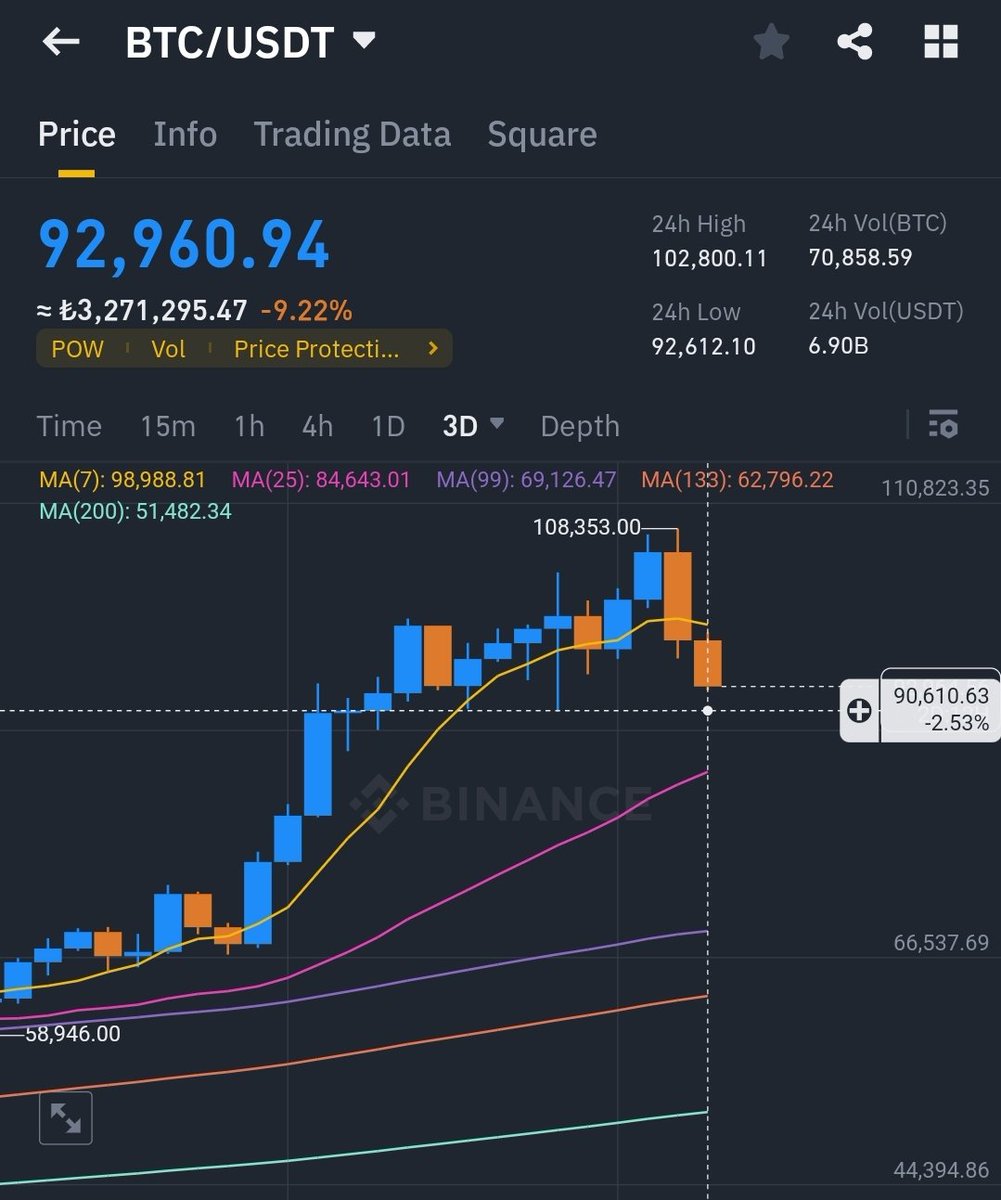The width and height of the screenshot is (1001, 1200).
Task: Tap the MA(99) indicator label
Action: point(526,480)
